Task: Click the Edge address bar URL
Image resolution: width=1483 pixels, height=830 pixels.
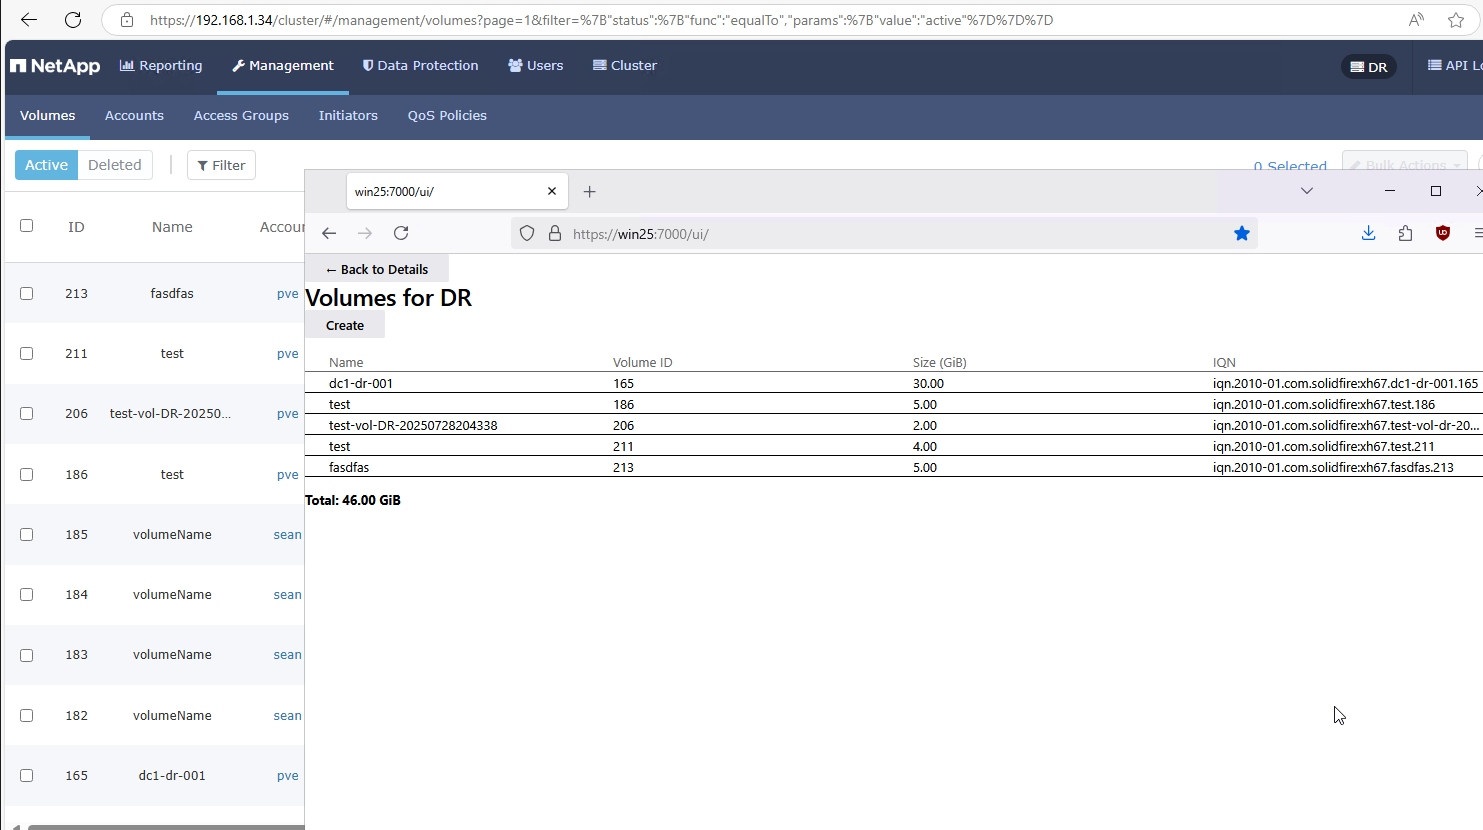Action: 601,20
